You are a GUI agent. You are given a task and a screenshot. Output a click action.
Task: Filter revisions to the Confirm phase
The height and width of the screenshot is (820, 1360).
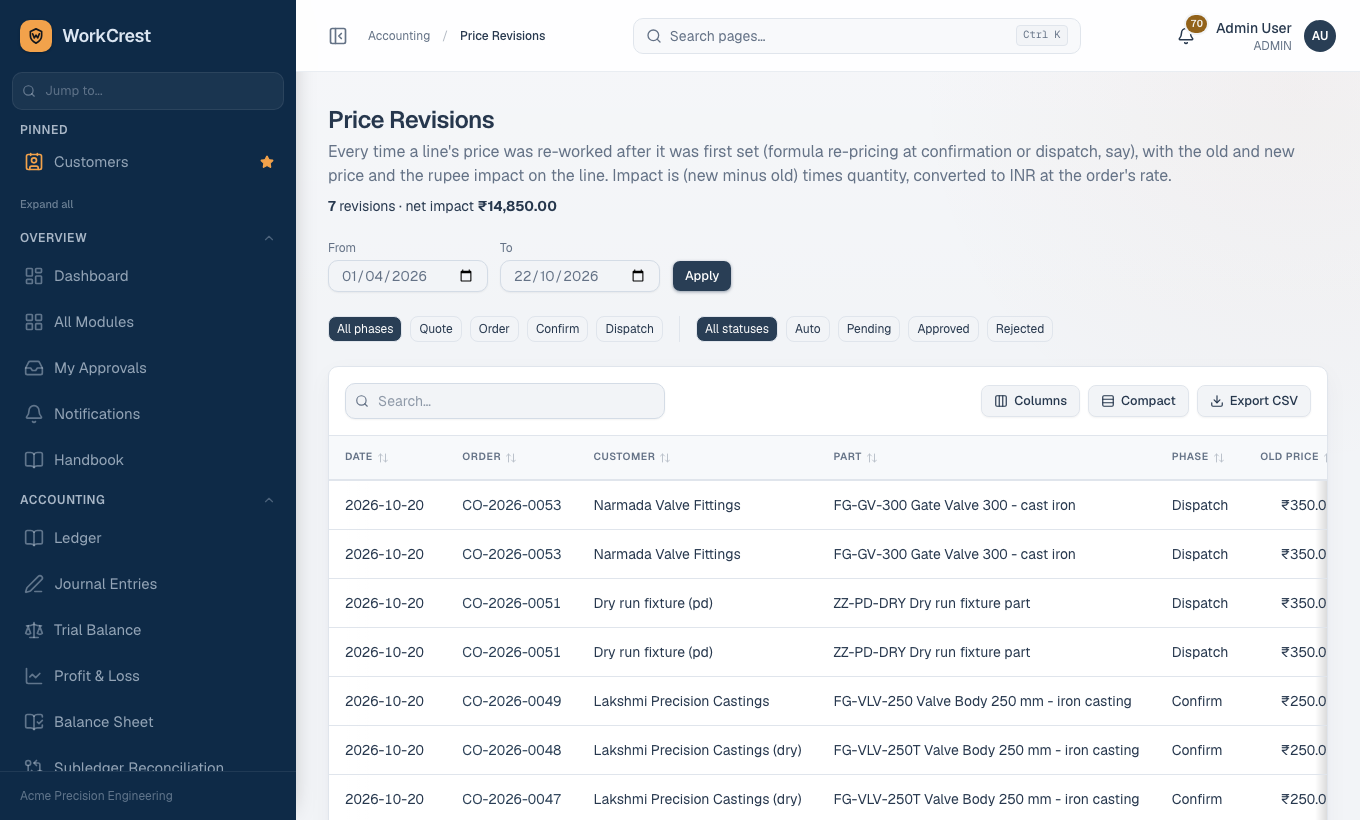[x=557, y=329]
